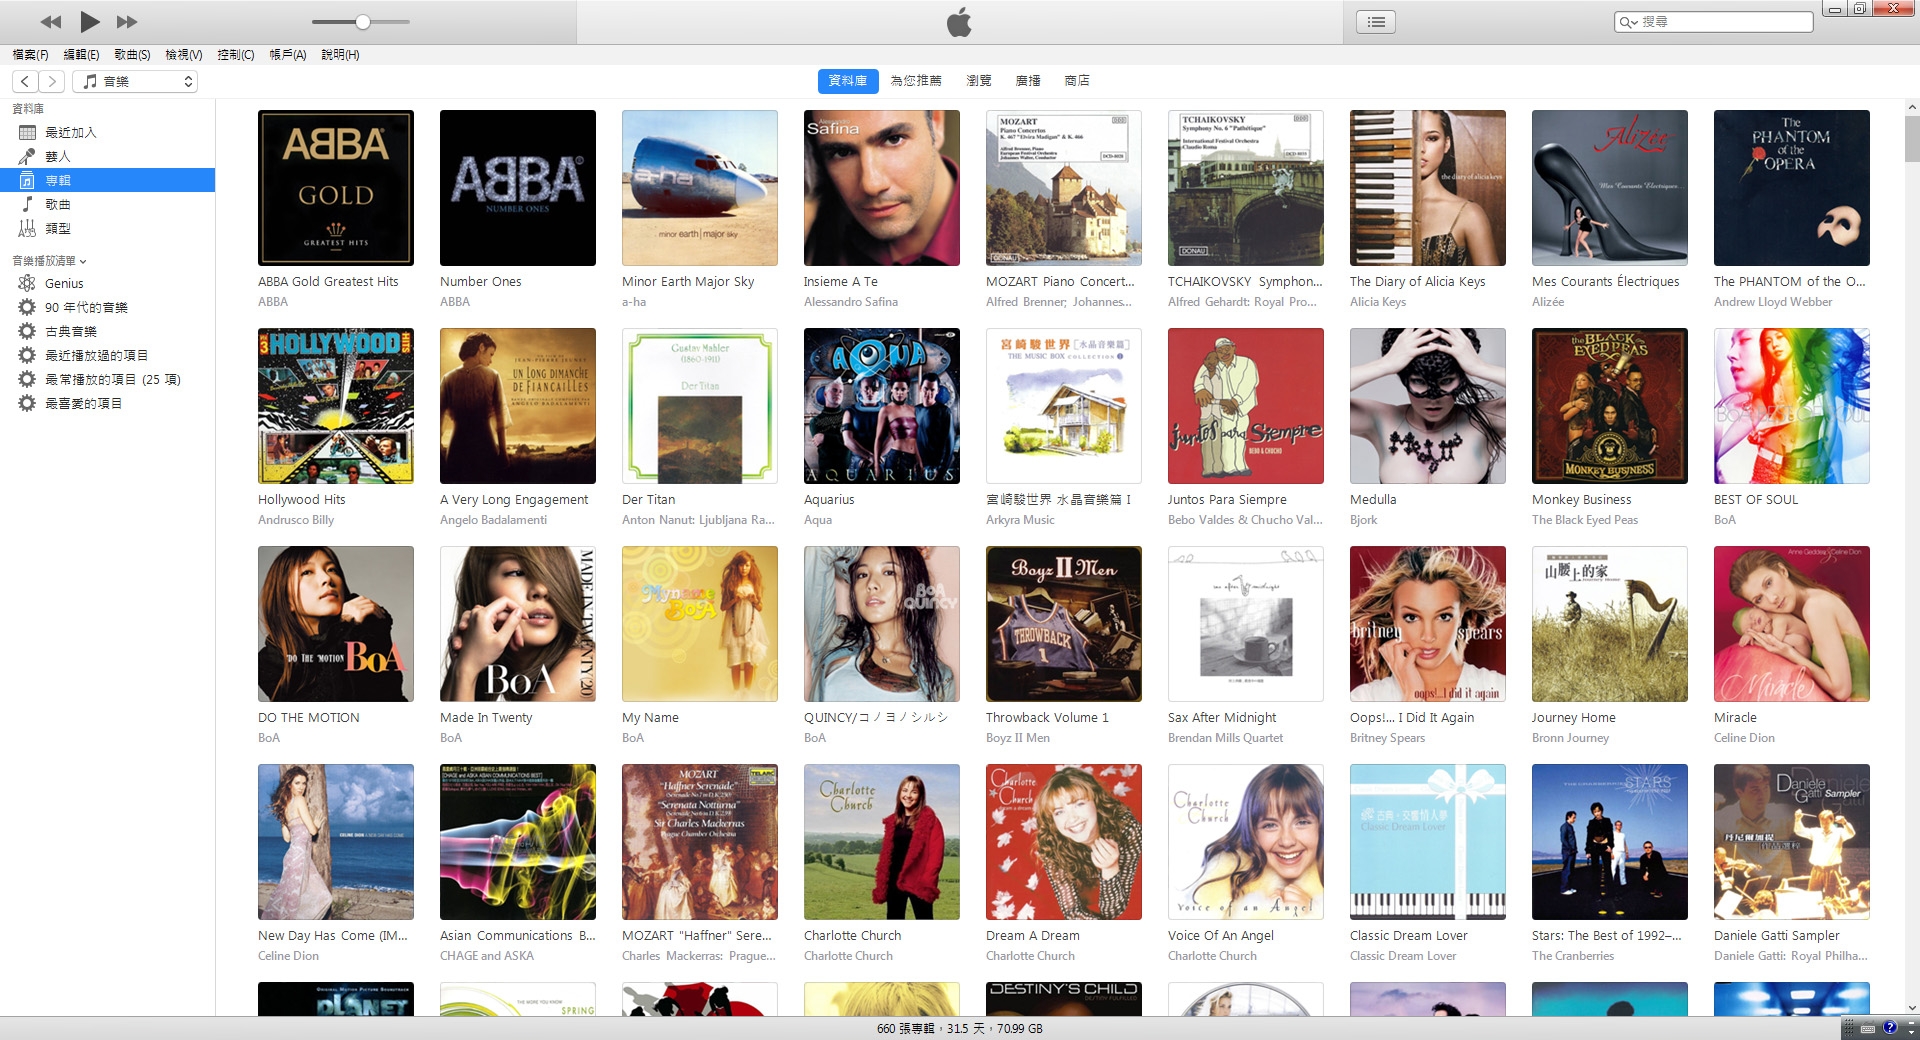Open the Hollywood Hits album cover

[x=336, y=406]
